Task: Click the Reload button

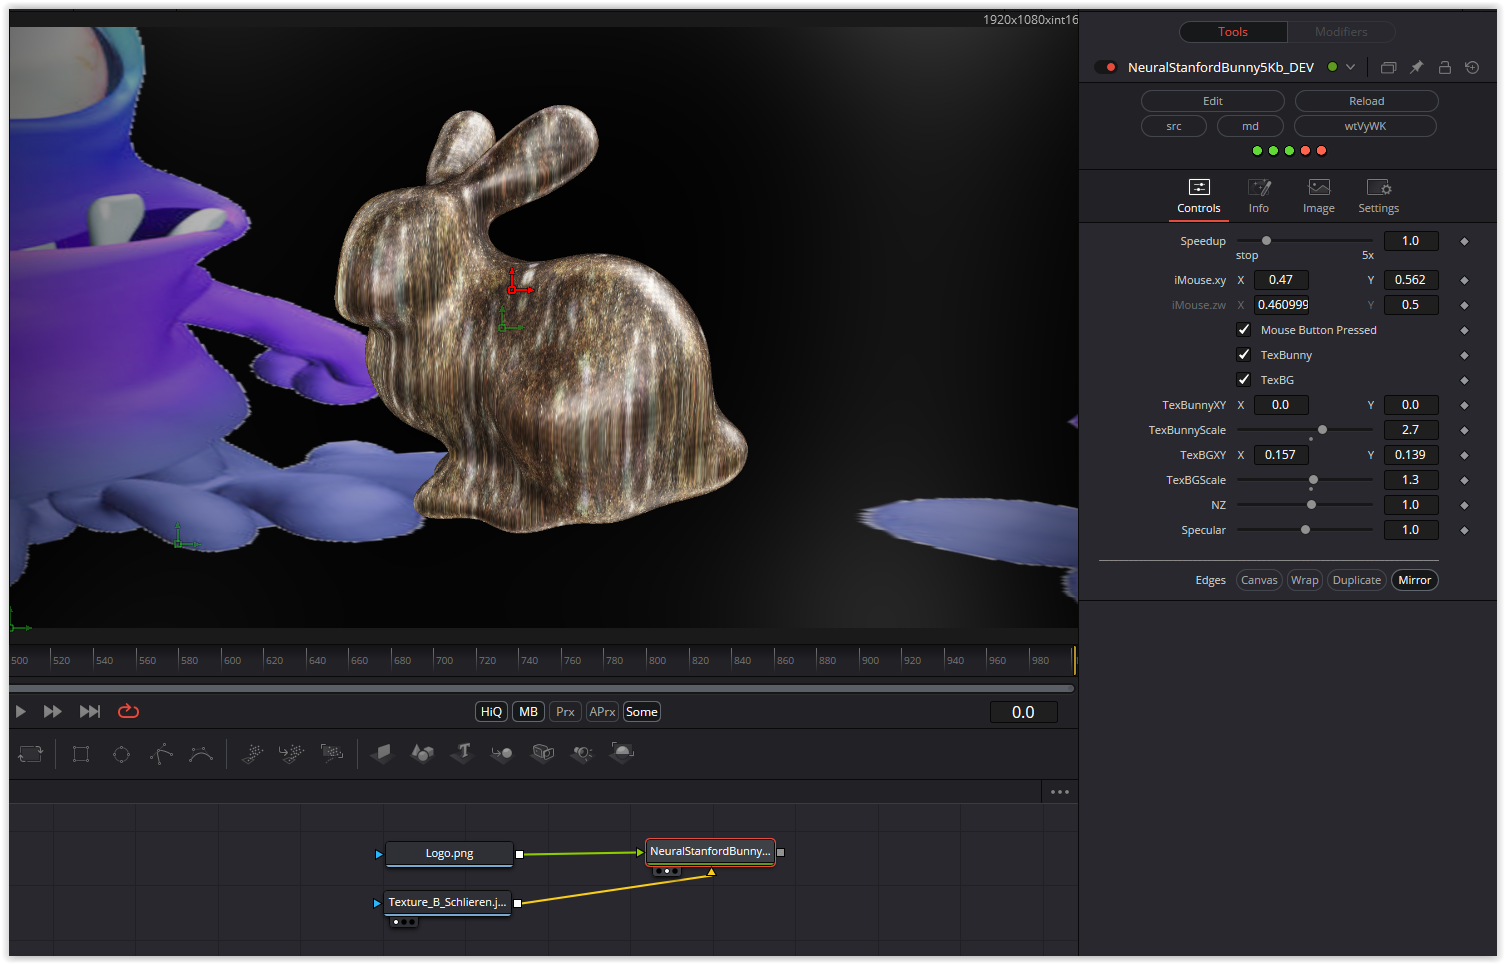Action: pyautogui.click(x=1367, y=101)
